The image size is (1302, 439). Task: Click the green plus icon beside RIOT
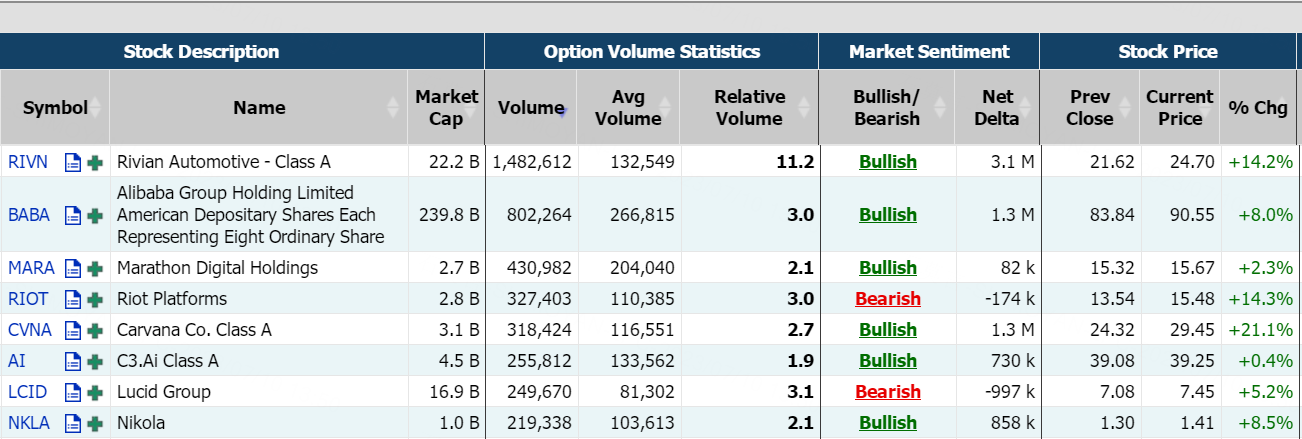point(95,299)
